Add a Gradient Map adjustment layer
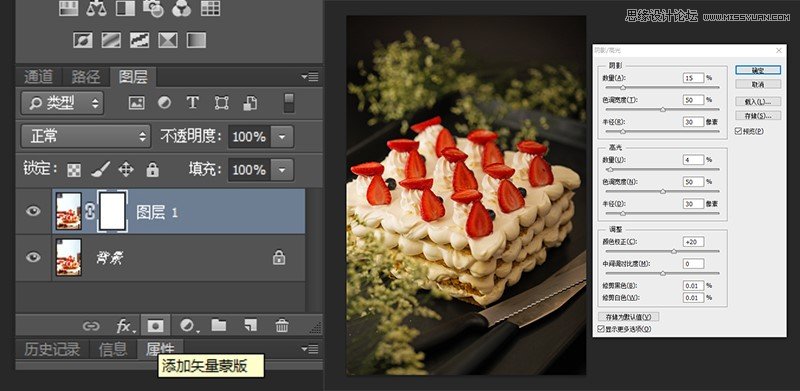The height and width of the screenshot is (391, 800). [x=196, y=40]
